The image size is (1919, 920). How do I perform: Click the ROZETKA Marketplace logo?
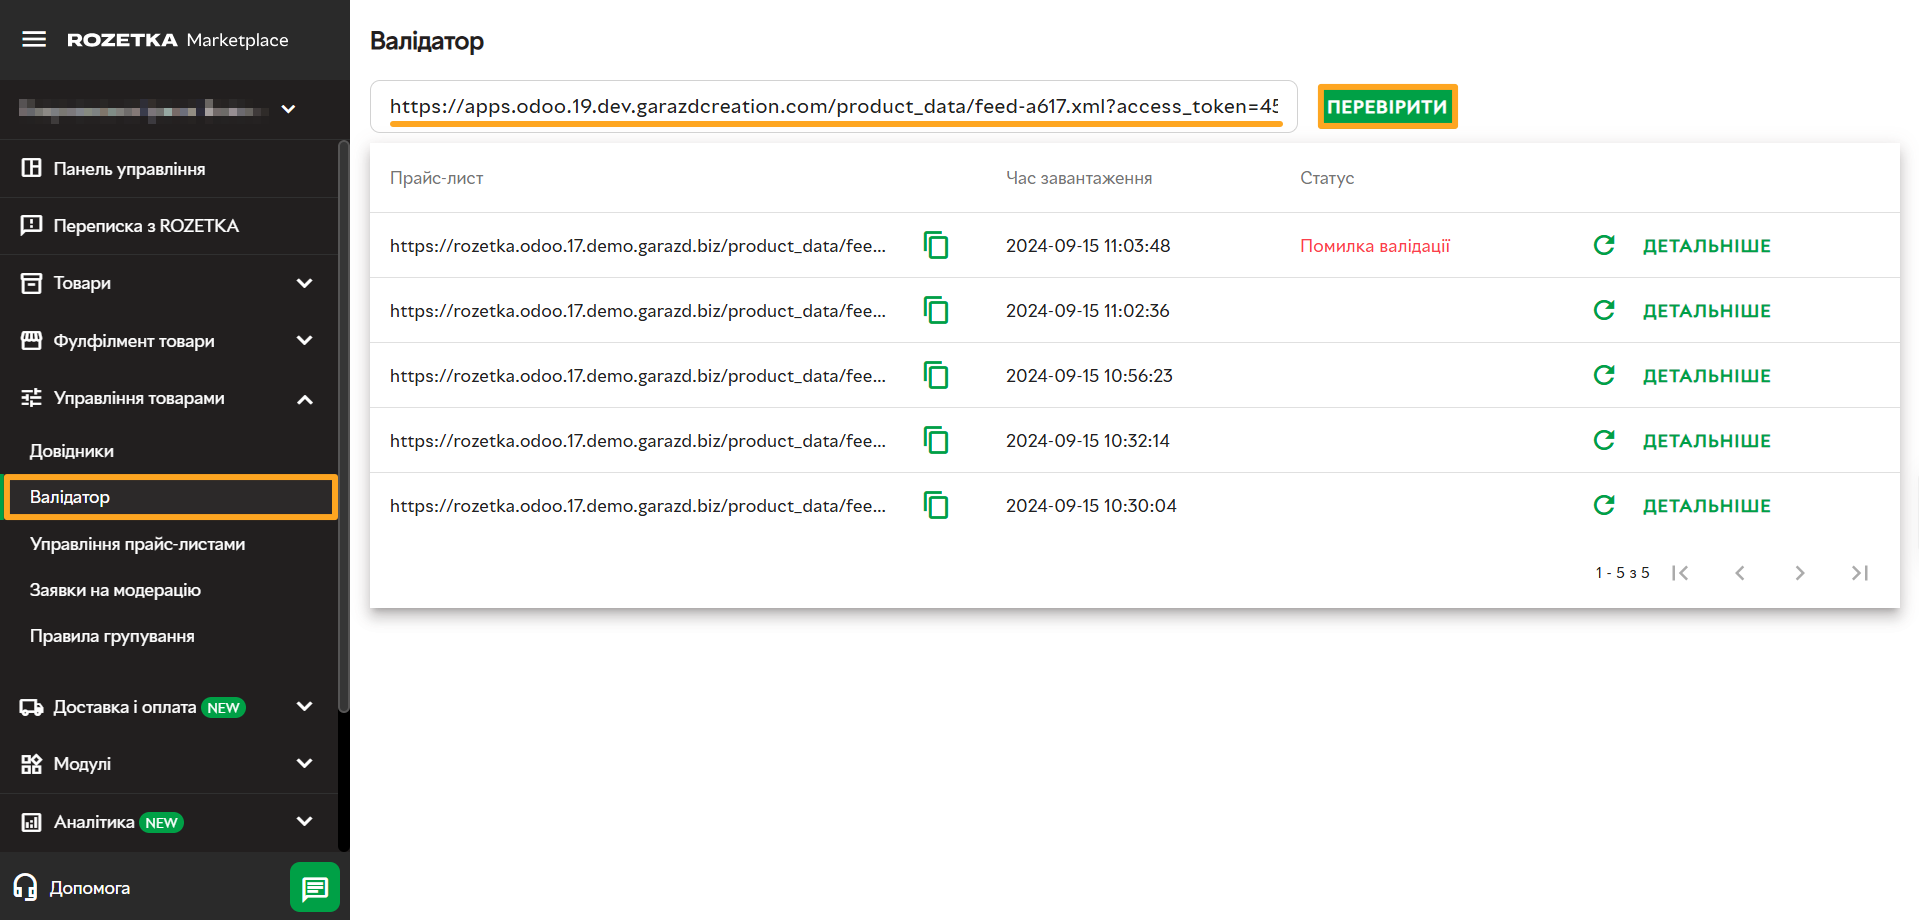coord(178,40)
